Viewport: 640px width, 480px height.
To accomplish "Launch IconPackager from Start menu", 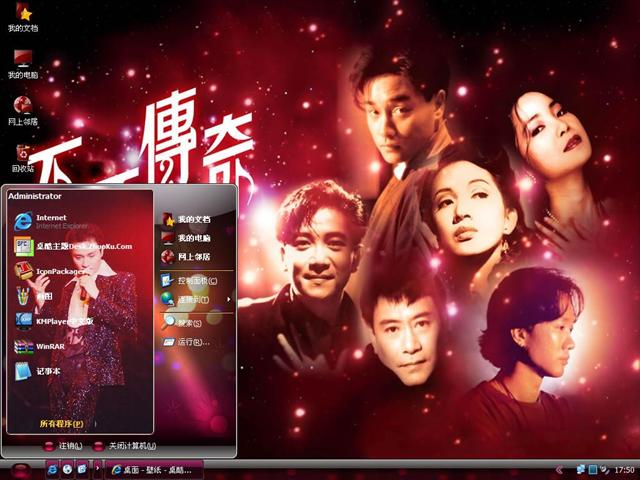I will pos(49,271).
